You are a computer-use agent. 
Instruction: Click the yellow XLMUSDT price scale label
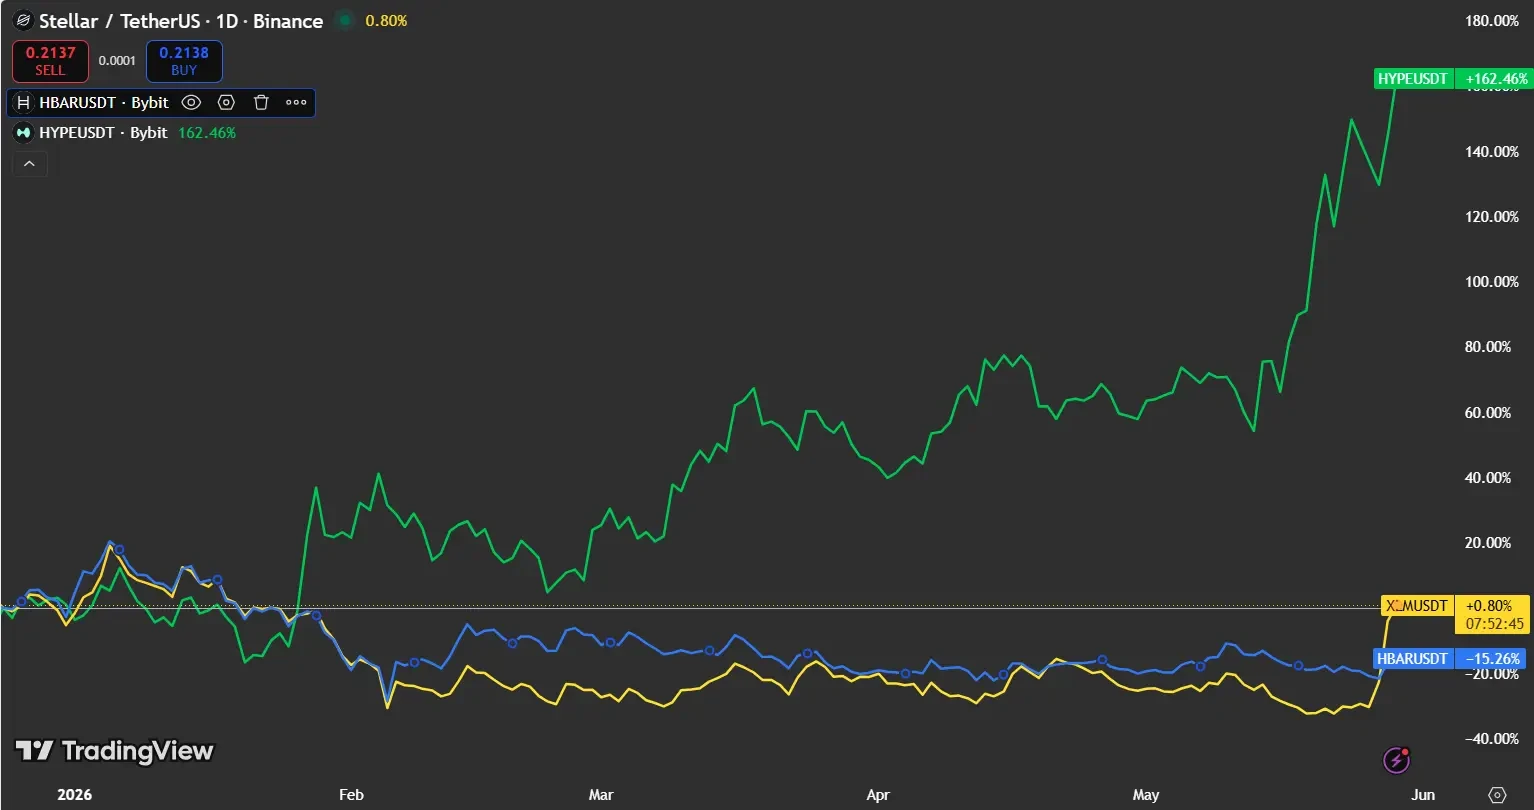pyautogui.click(x=1417, y=606)
